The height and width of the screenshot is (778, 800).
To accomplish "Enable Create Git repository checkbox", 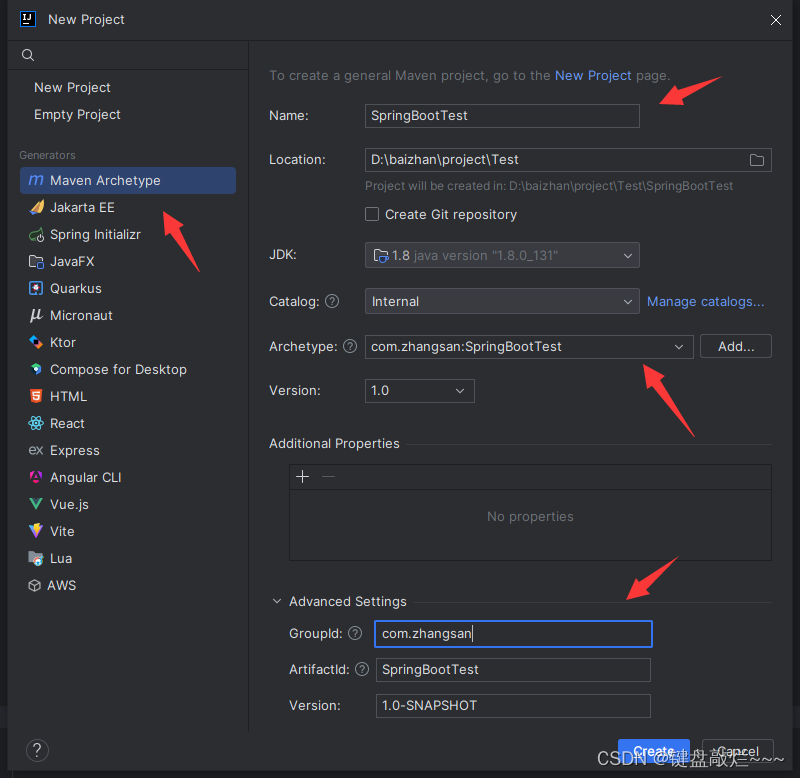I will coord(372,214).
